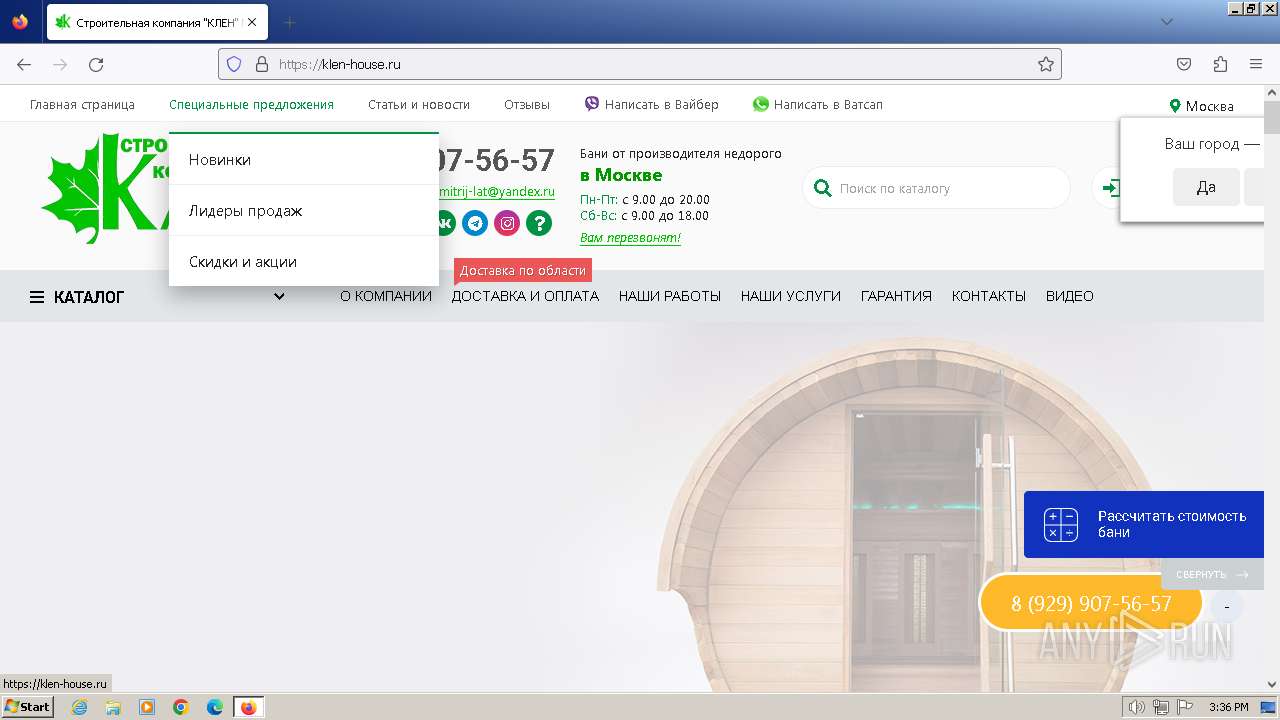Open the ГАРАНТИЯ menu item

click(x=896, y=296)
